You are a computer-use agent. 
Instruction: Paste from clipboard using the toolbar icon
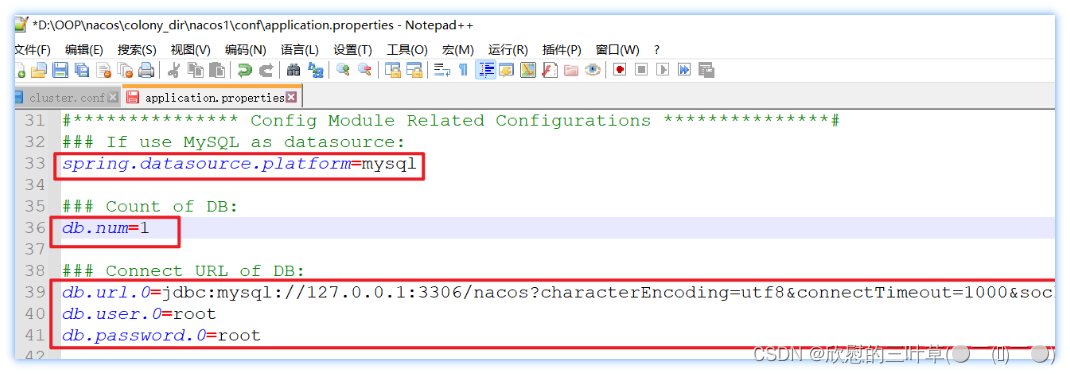[x=216, y=70]
